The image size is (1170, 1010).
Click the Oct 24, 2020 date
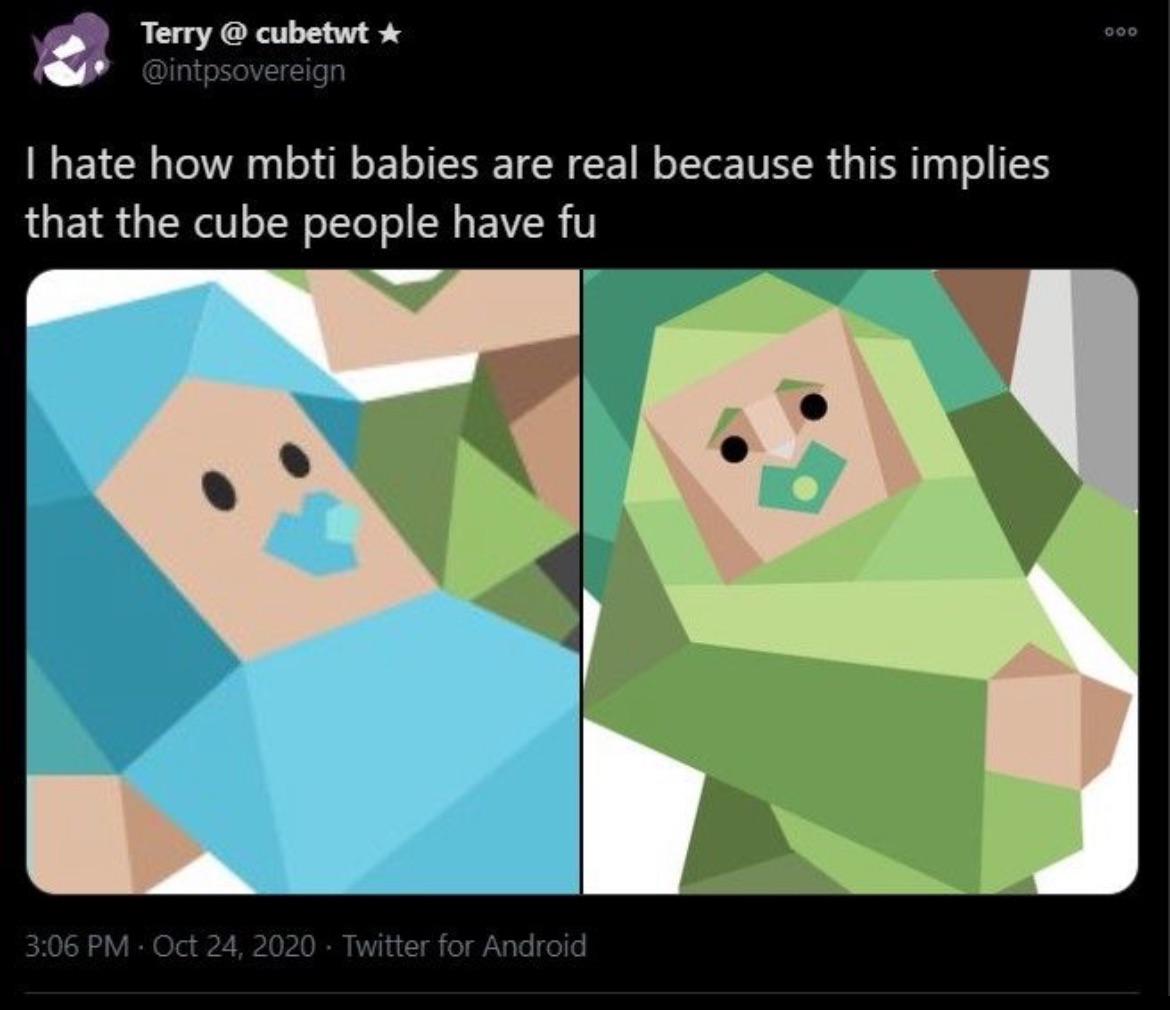(234, 944)
